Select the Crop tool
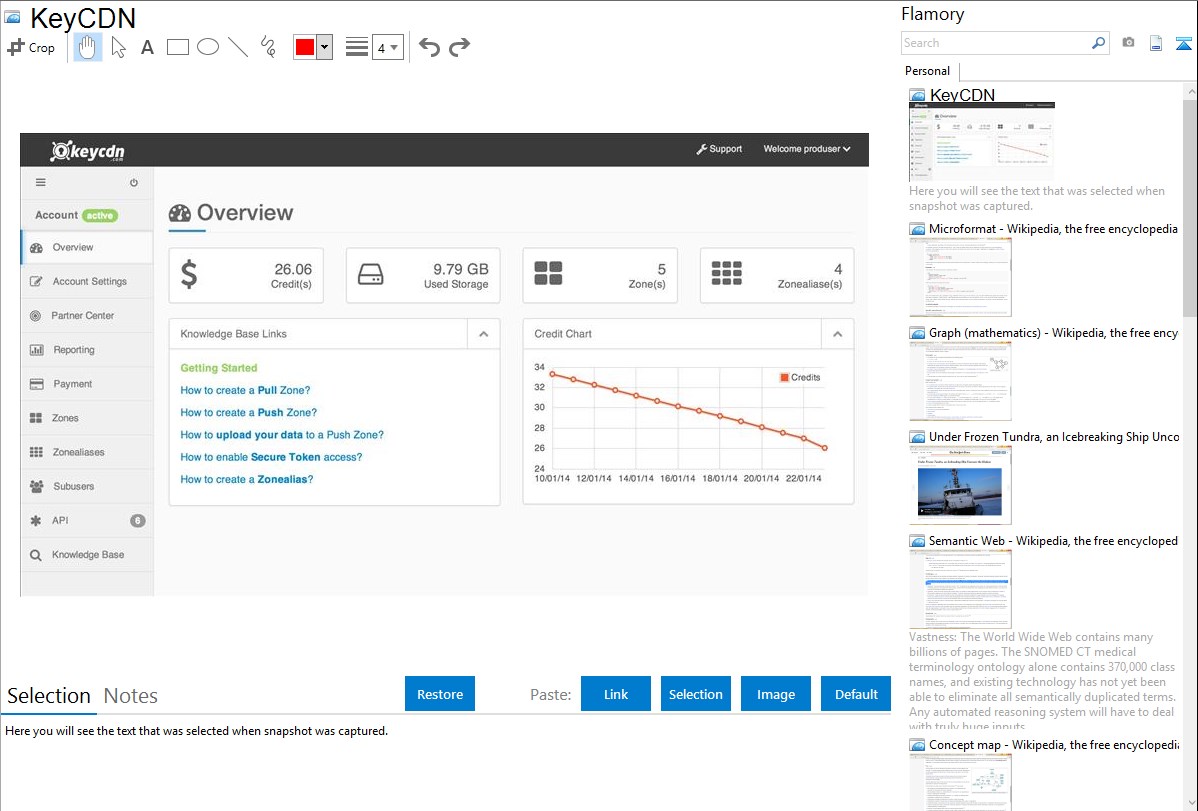Image resolution: width=1198 pixels, height=811 pixels. pyautogui.click(x=31, y=47)
